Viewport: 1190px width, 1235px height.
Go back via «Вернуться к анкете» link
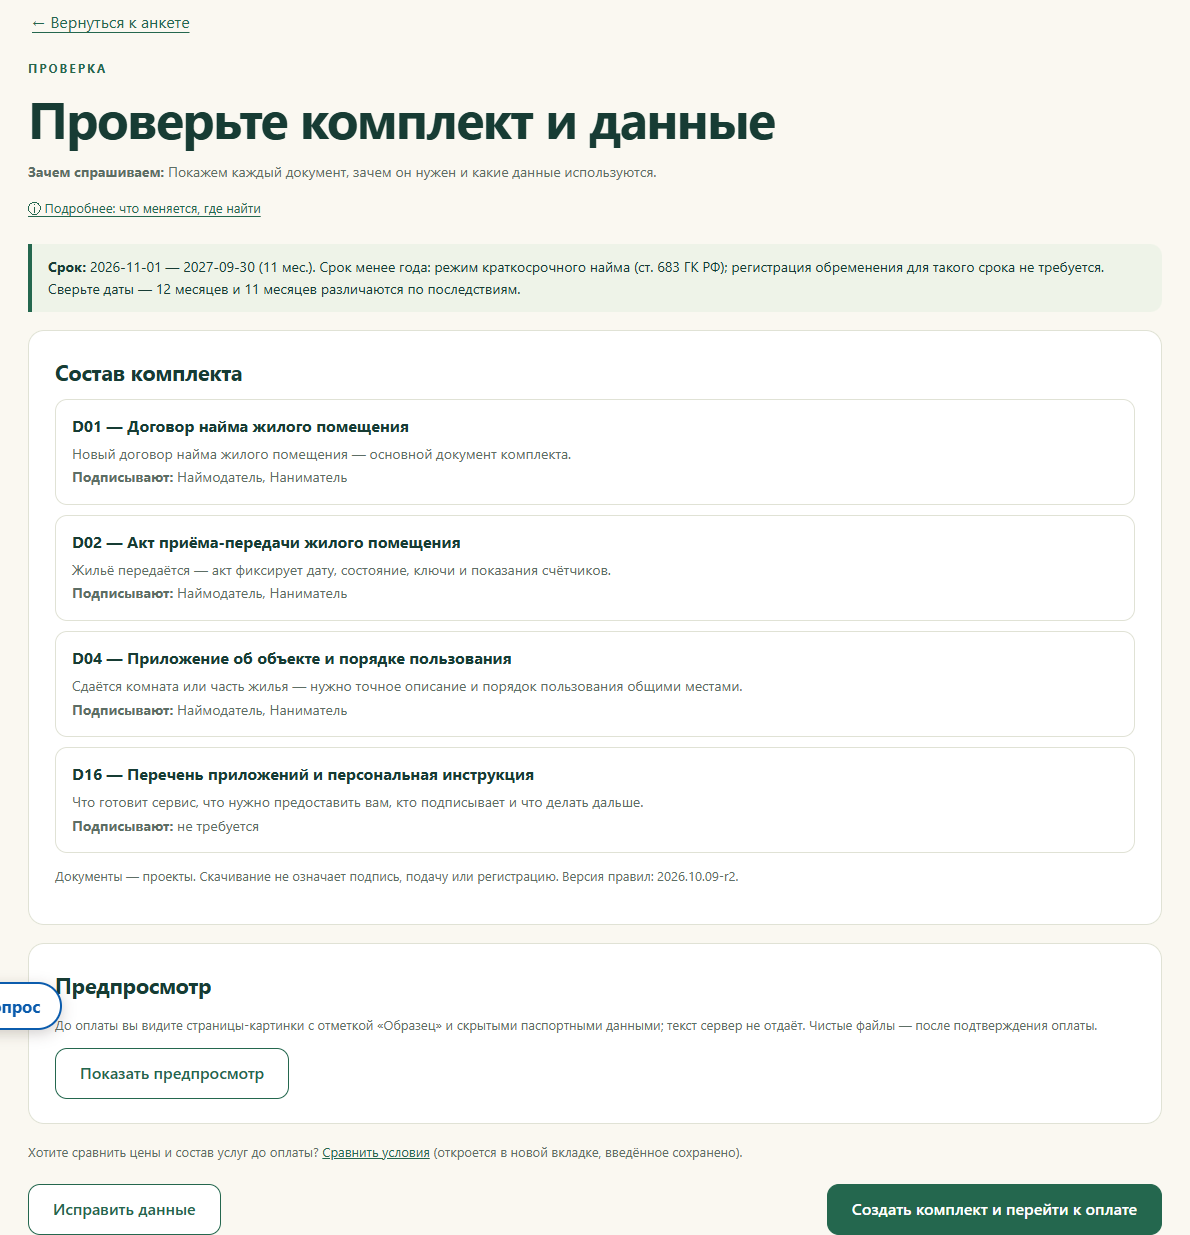point(110,23)
